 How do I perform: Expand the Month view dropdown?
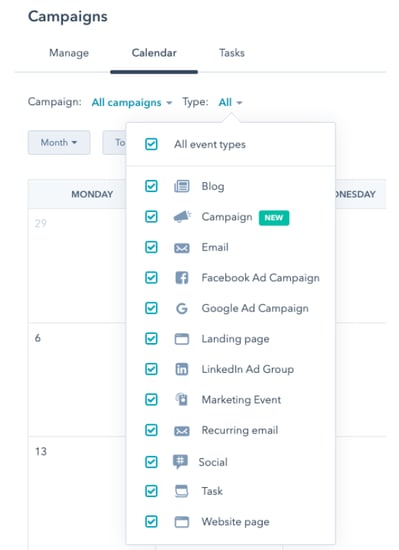click(59, 142)
